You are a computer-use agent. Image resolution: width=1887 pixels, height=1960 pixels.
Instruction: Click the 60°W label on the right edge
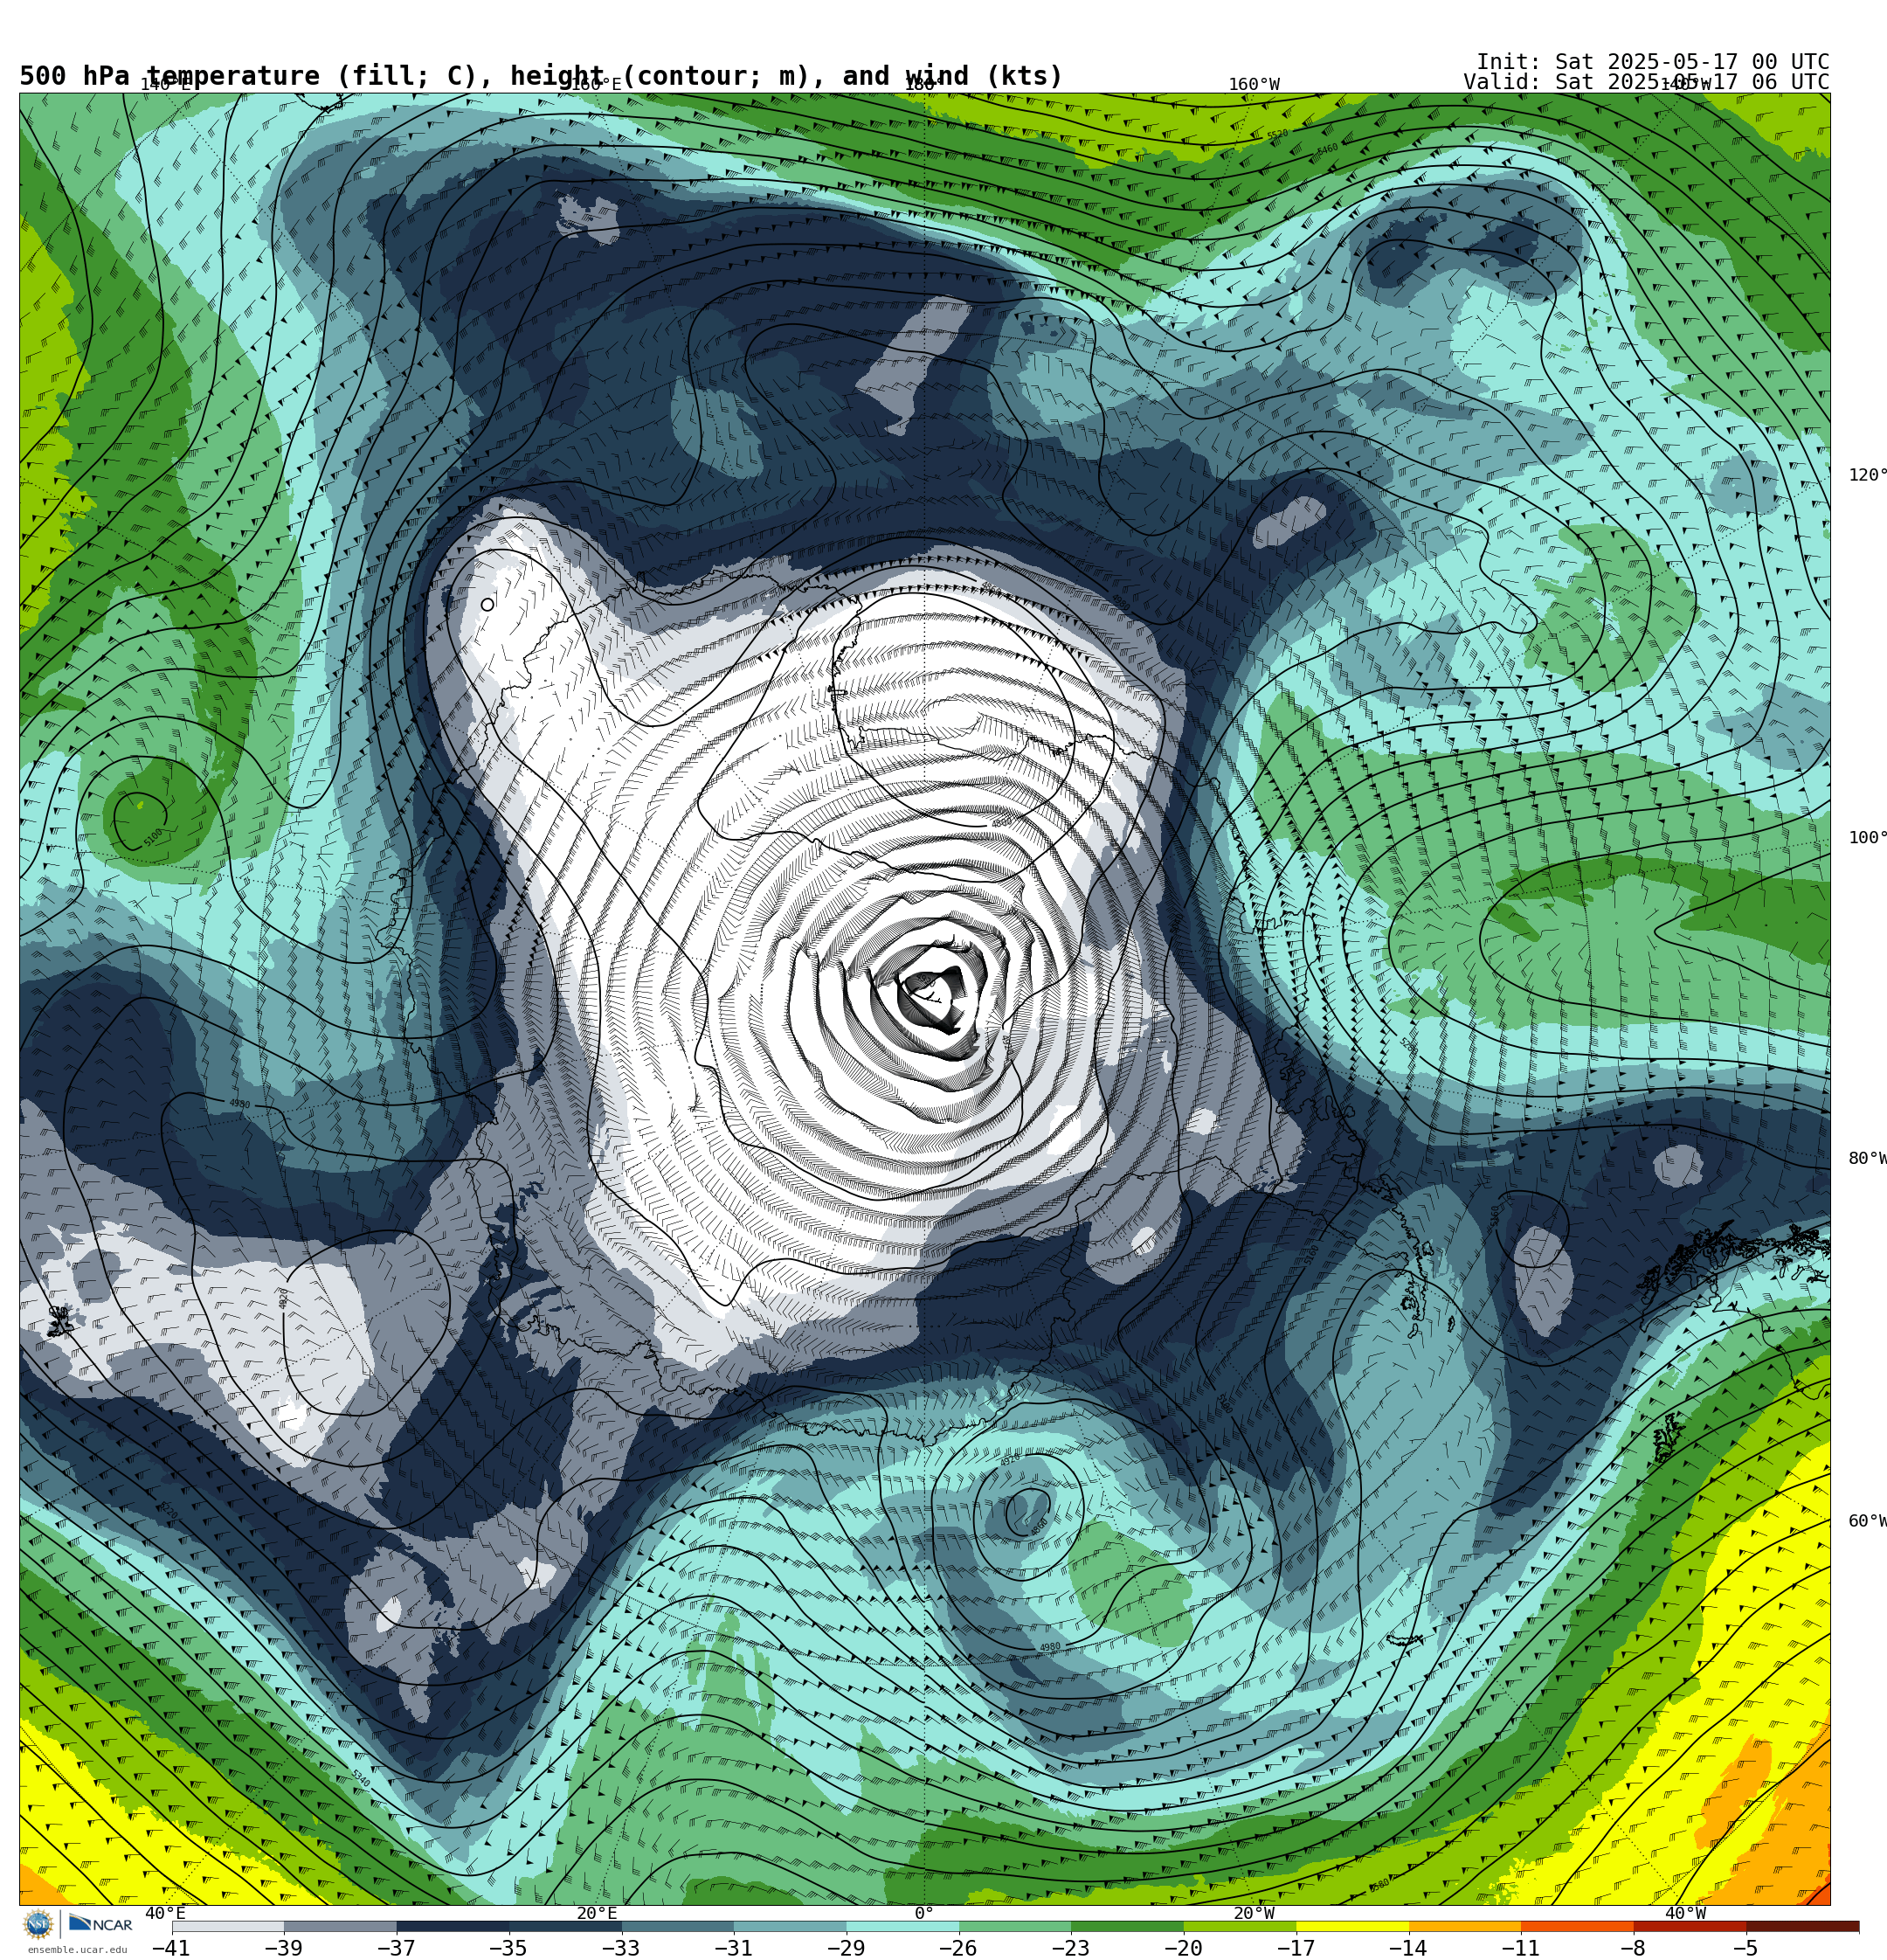point(1867,1521)
